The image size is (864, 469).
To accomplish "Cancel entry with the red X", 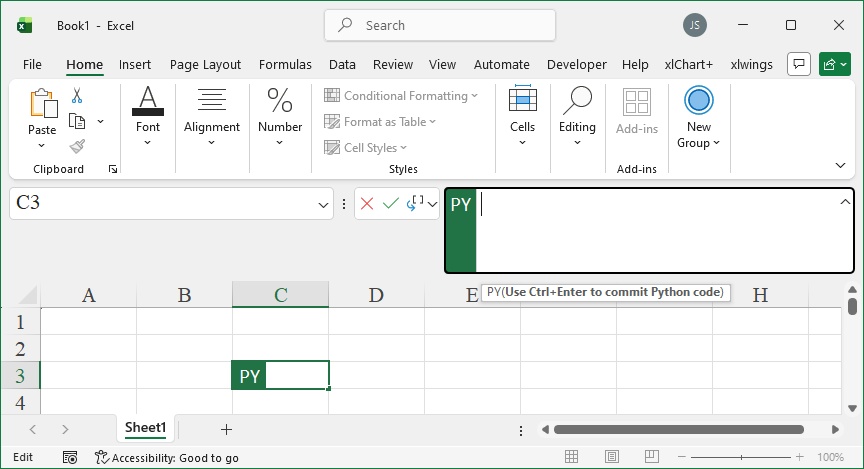I will [x=367, y=204].
